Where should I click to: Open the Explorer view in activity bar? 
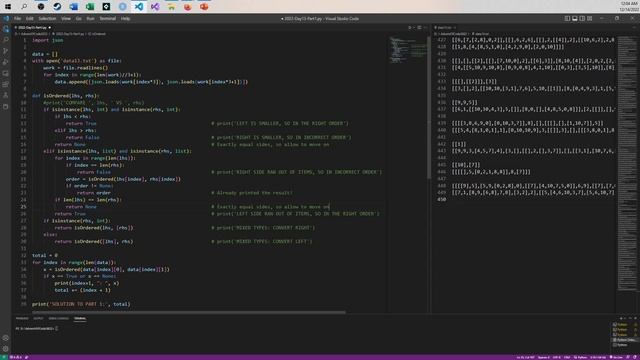(x=6, y=29)
